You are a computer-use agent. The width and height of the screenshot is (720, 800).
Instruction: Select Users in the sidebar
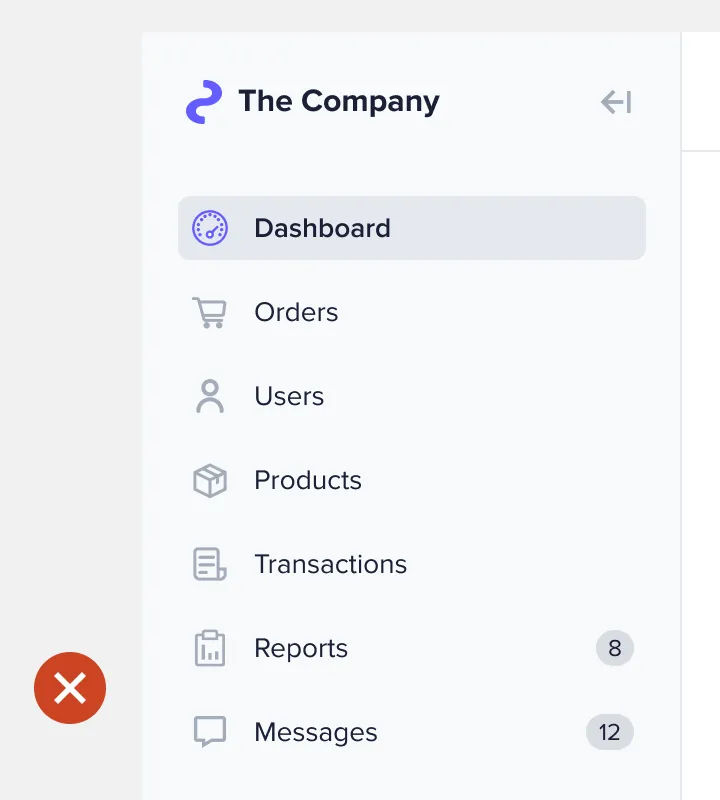289,396
